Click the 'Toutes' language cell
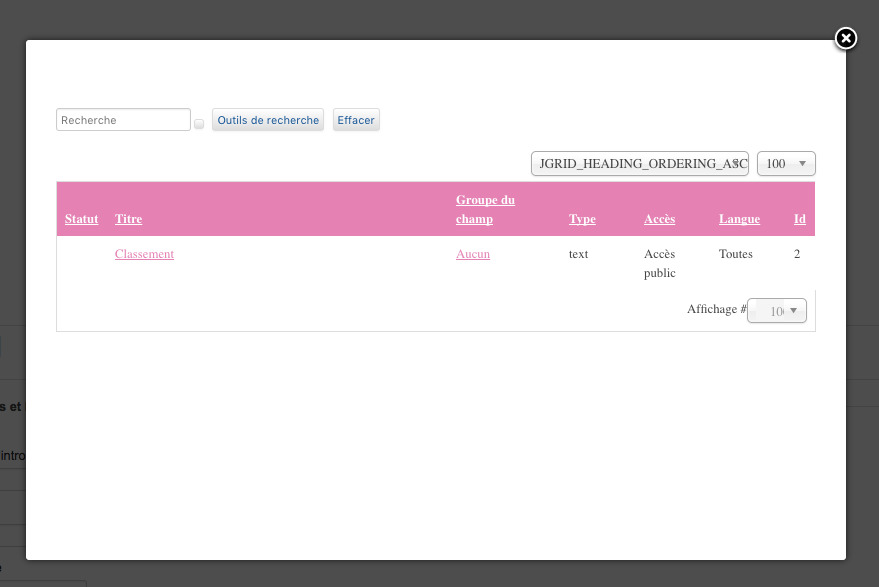Viewport: 879px width, 587px height. [x=735, y=254]
